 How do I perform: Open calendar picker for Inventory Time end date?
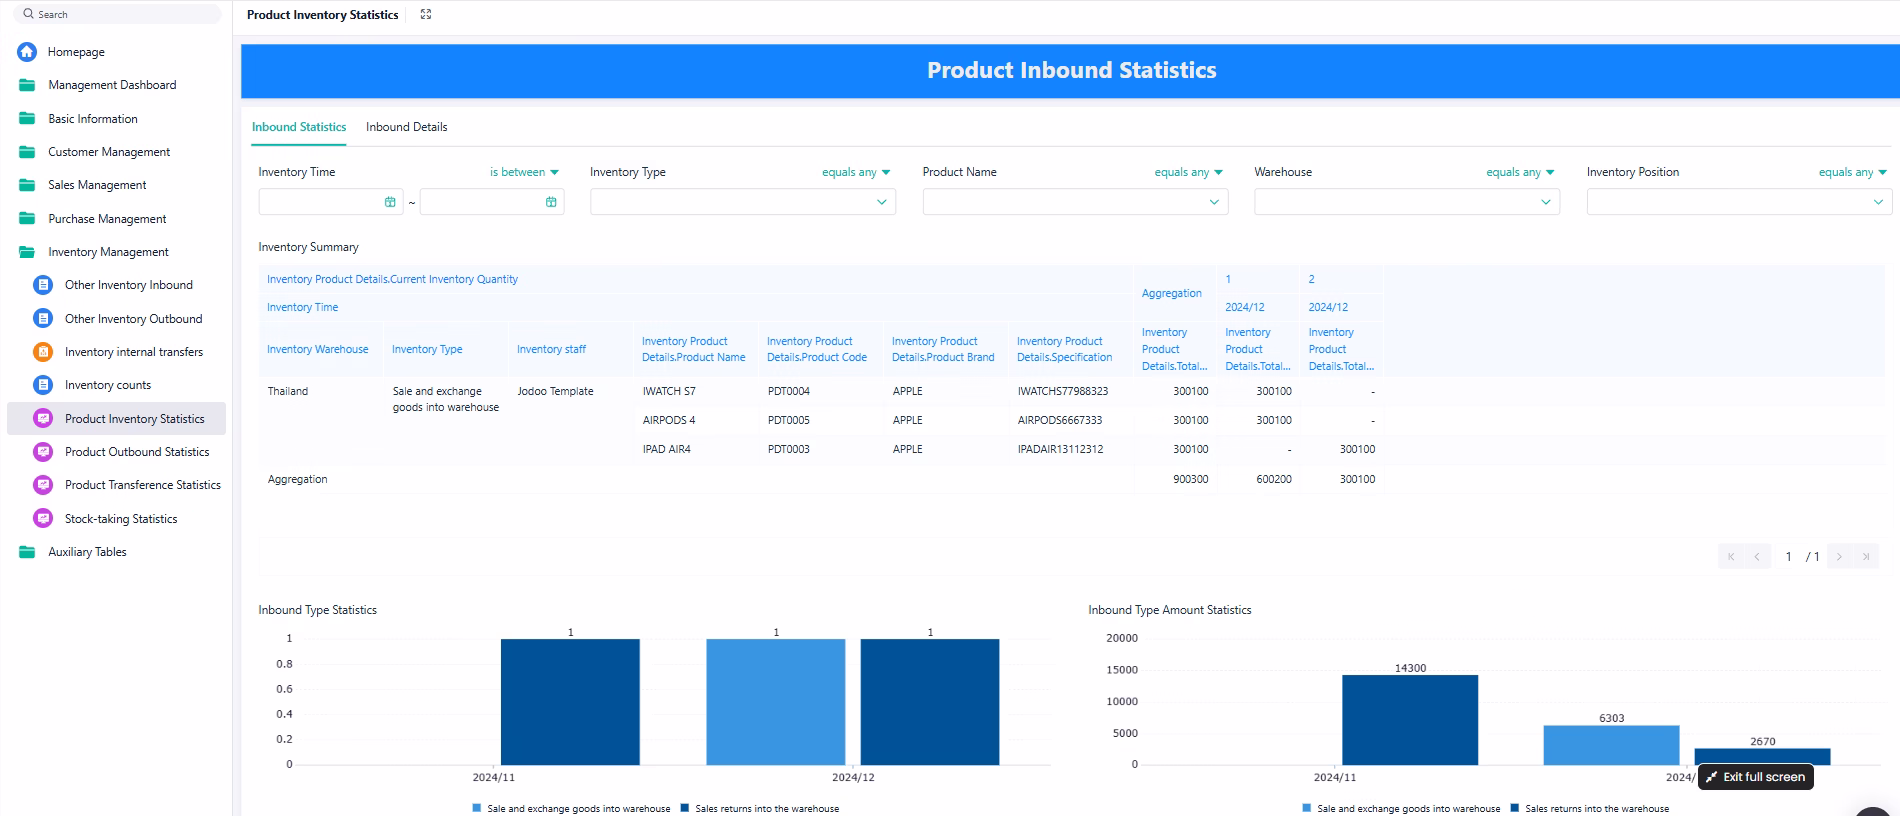pos(551,202)
